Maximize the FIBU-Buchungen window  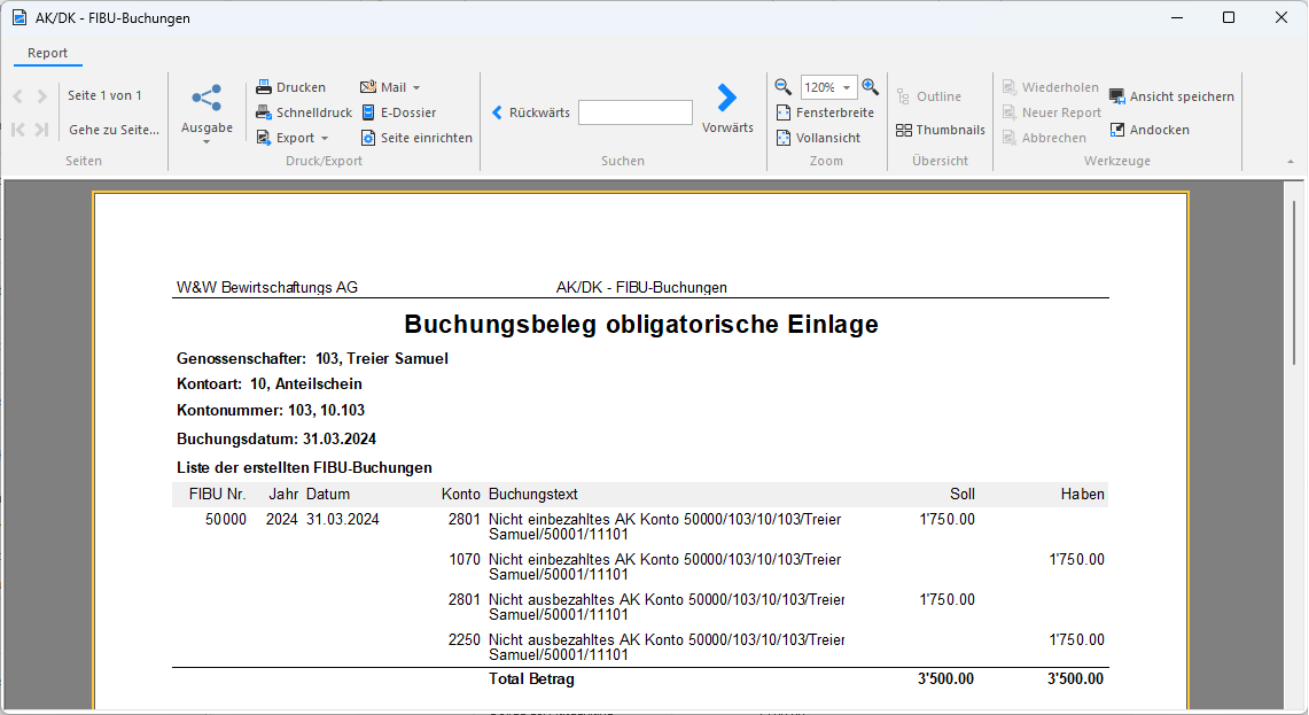coord(1229,18)
